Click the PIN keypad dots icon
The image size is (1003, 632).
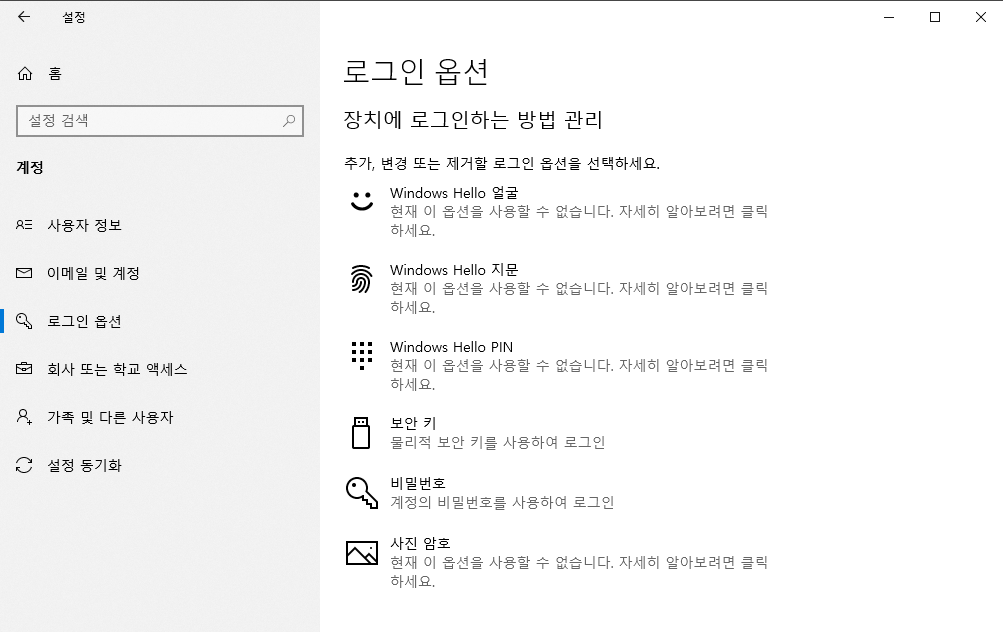[361, 356]
